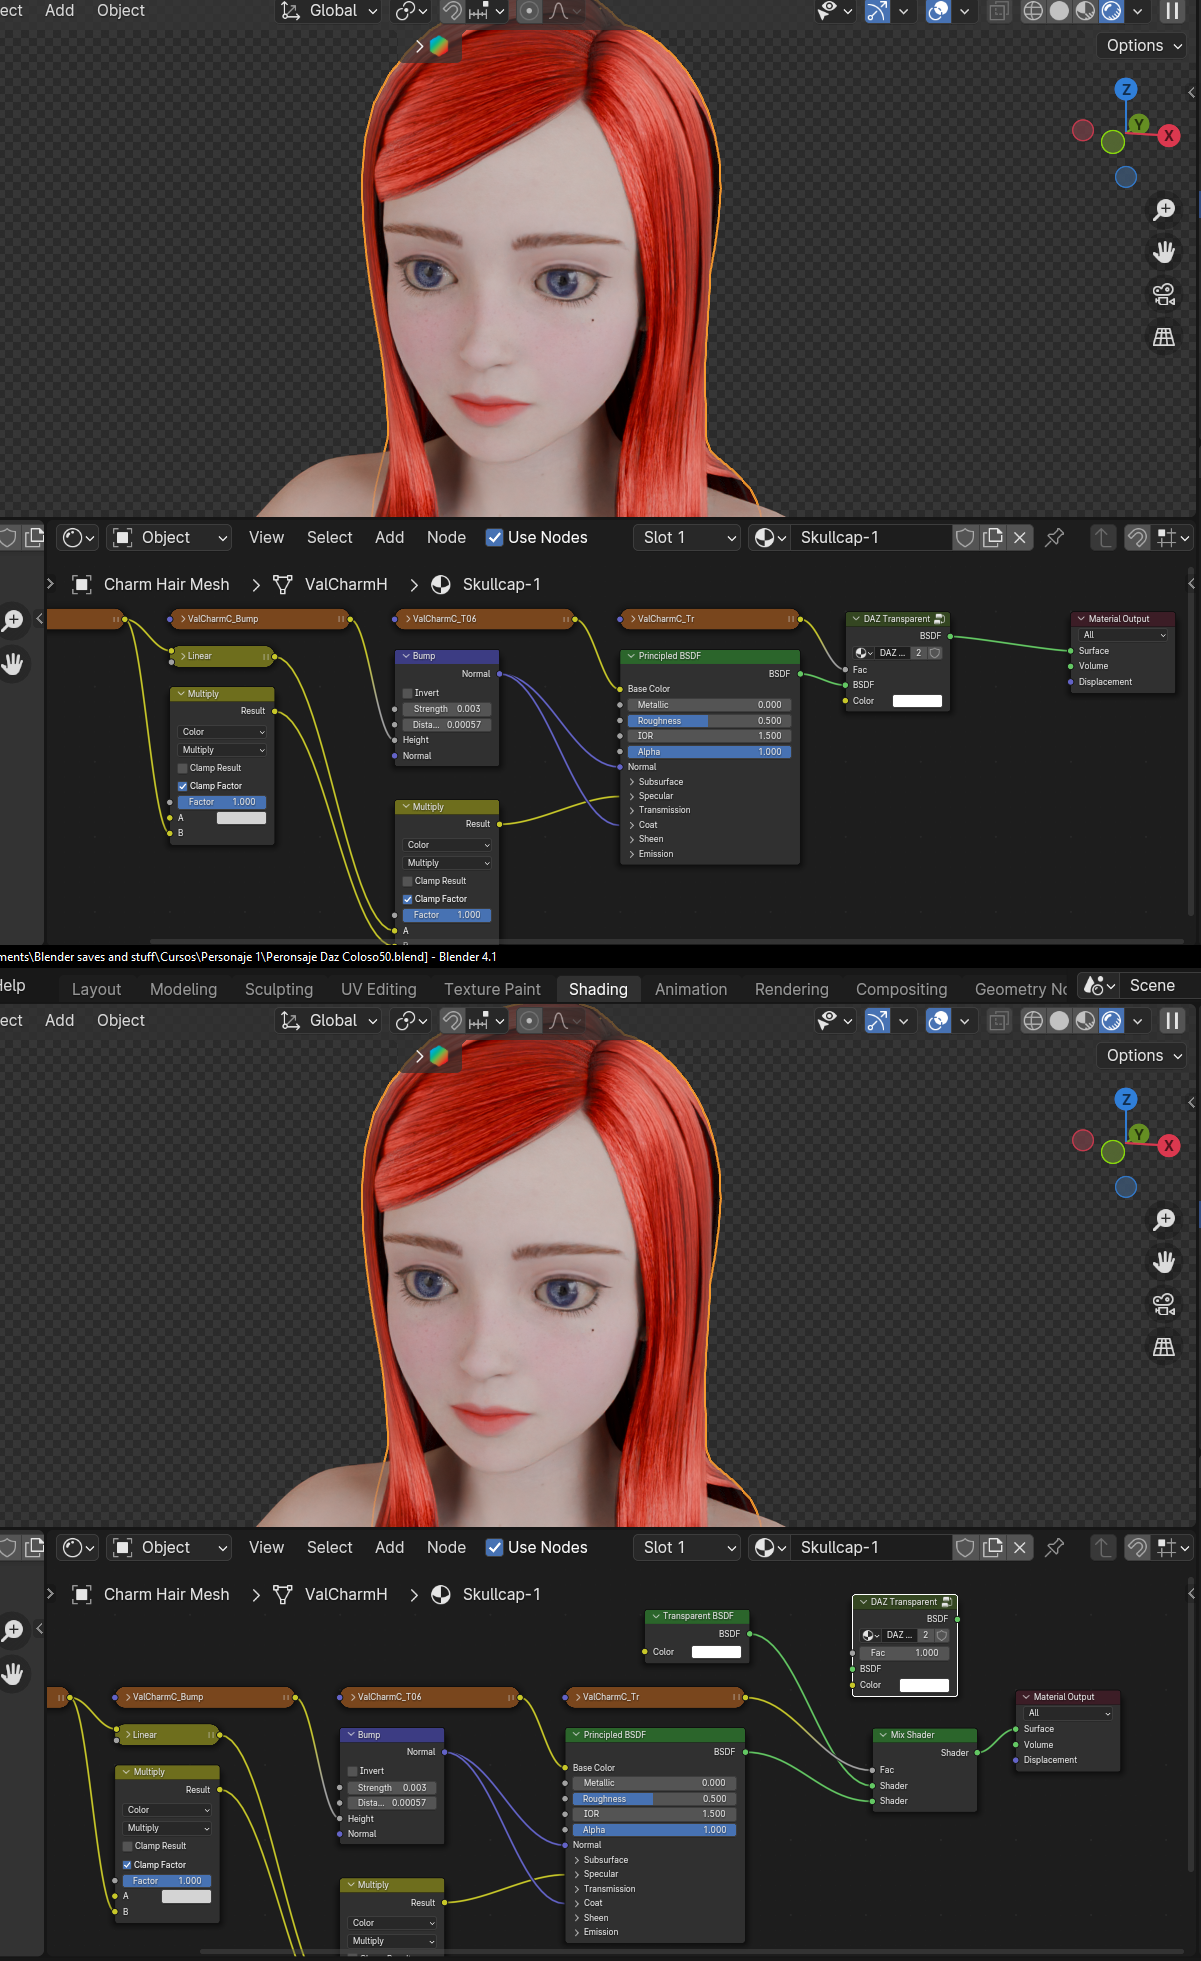Open Select menu in upper node editor
This screenshot has height=1961, width=1201.
pos(329,537)
